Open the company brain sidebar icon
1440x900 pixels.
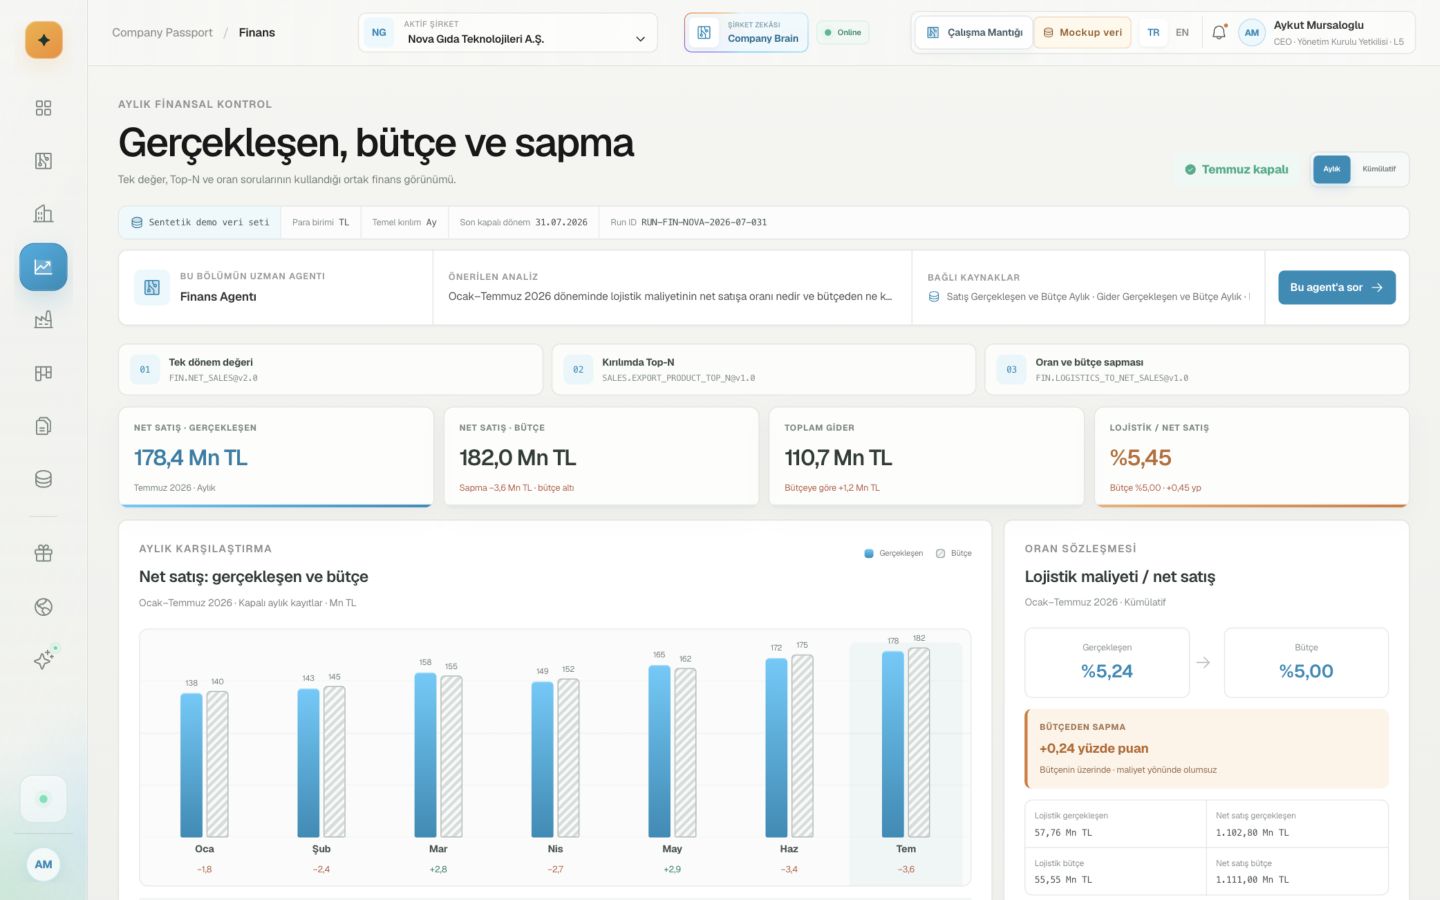pos(43,161)
